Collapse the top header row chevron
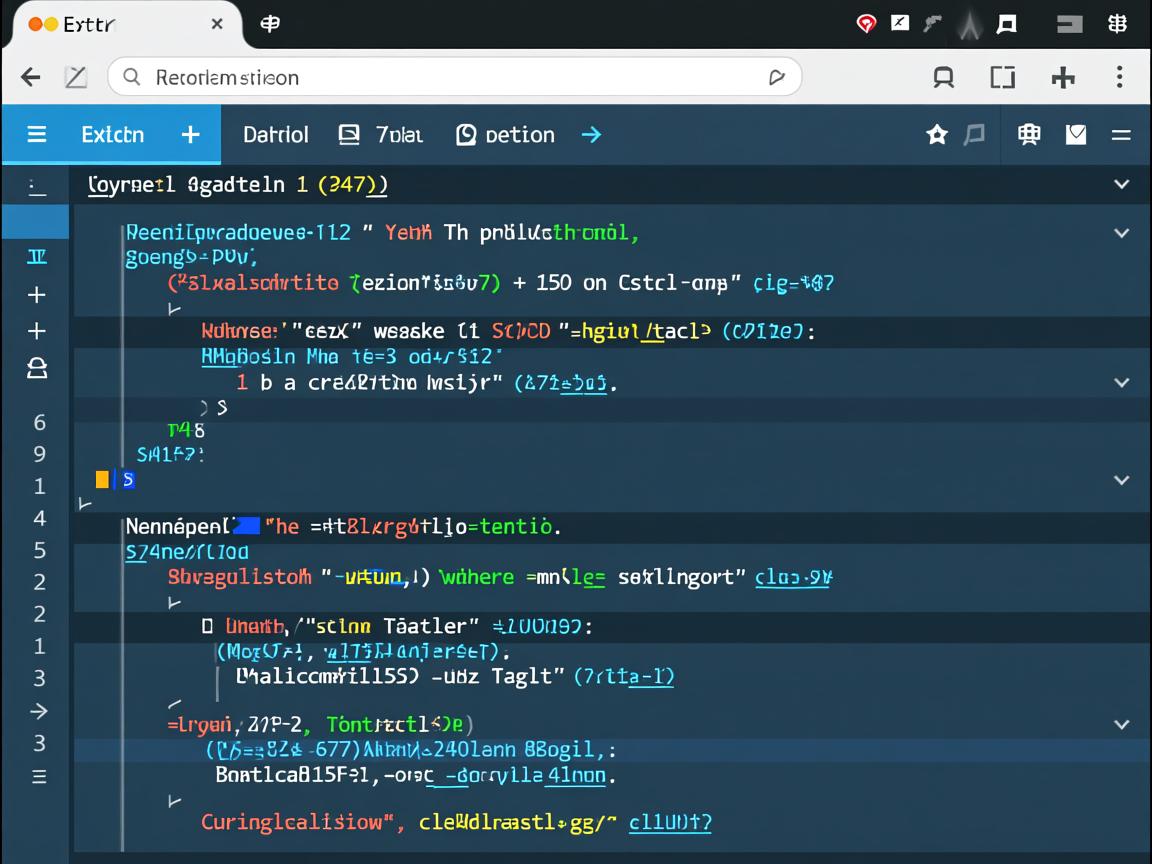1152x864 pixels. click(1121, 185)
